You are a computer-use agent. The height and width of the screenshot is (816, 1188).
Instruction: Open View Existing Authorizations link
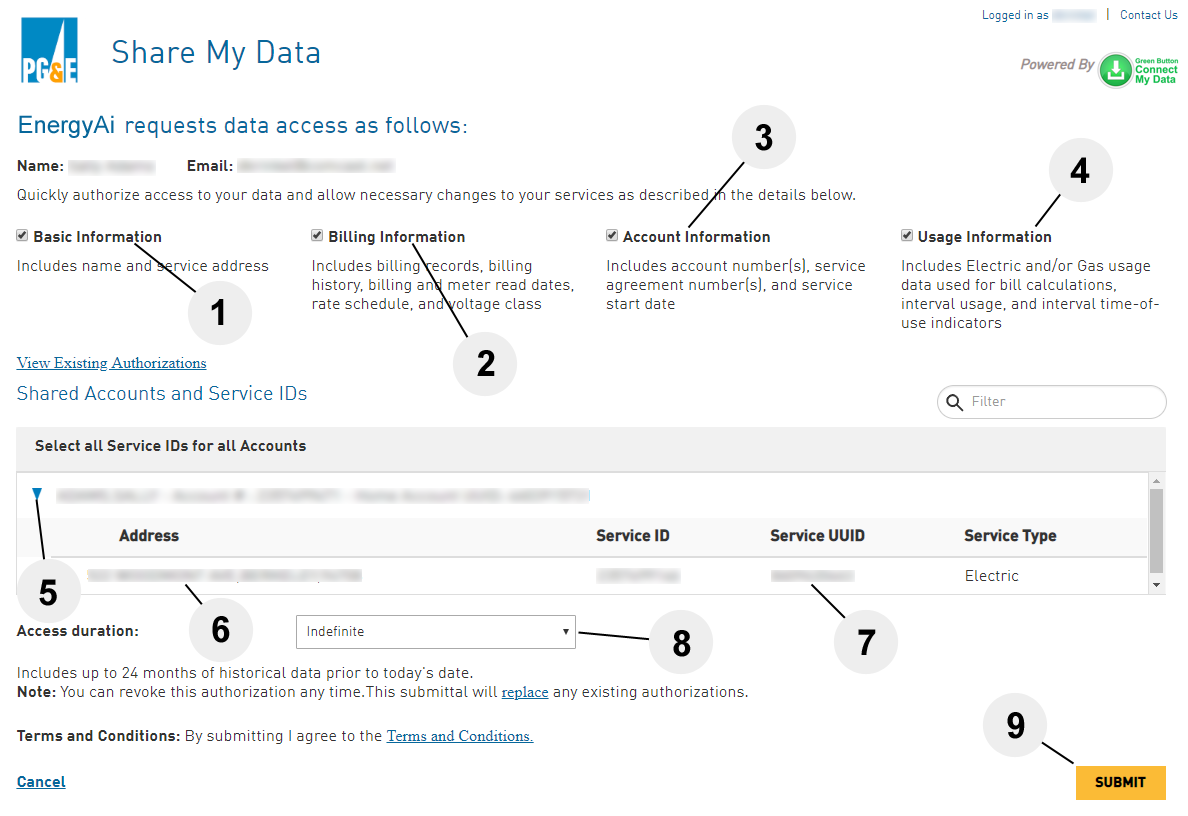pyautogui.click(x=111, y=363)
